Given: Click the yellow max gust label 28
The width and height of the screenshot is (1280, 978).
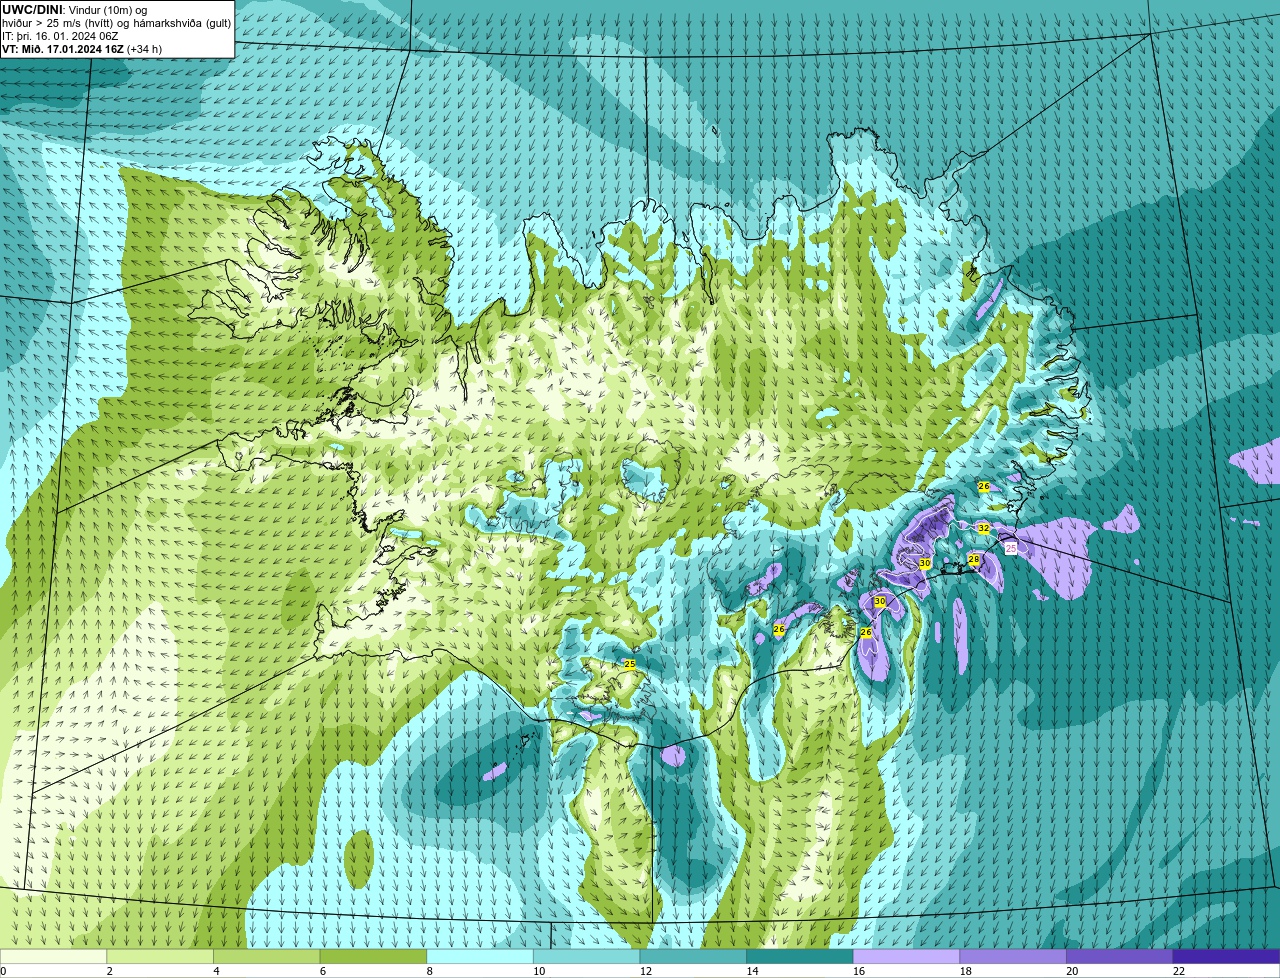Looking at the screenshot, I should click(974, 559).
